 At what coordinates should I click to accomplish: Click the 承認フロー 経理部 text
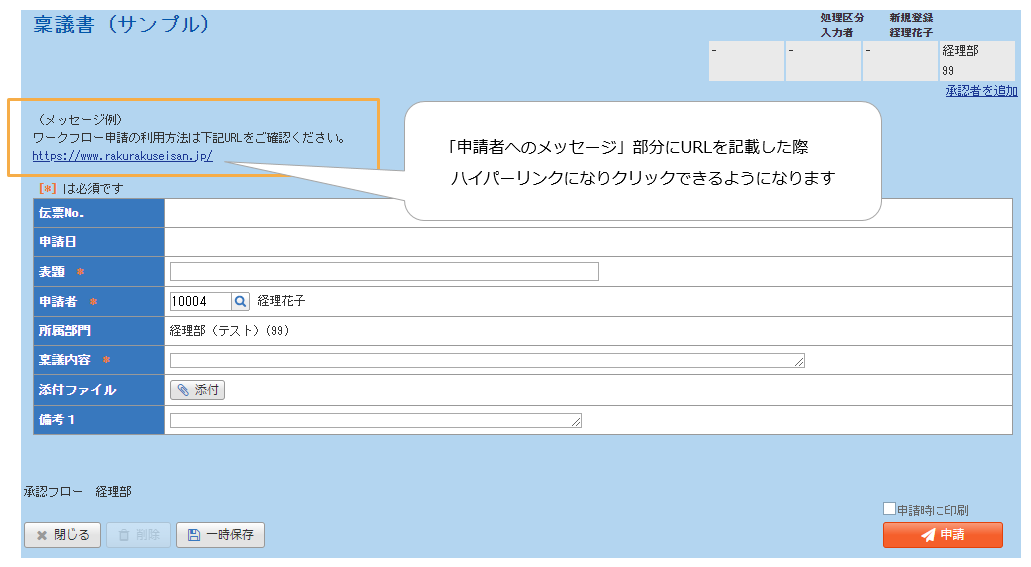[x=77, y=491]
